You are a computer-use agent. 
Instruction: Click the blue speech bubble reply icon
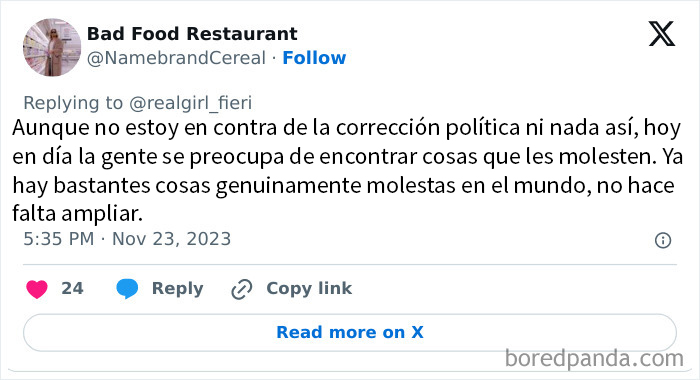pos(127,288)
